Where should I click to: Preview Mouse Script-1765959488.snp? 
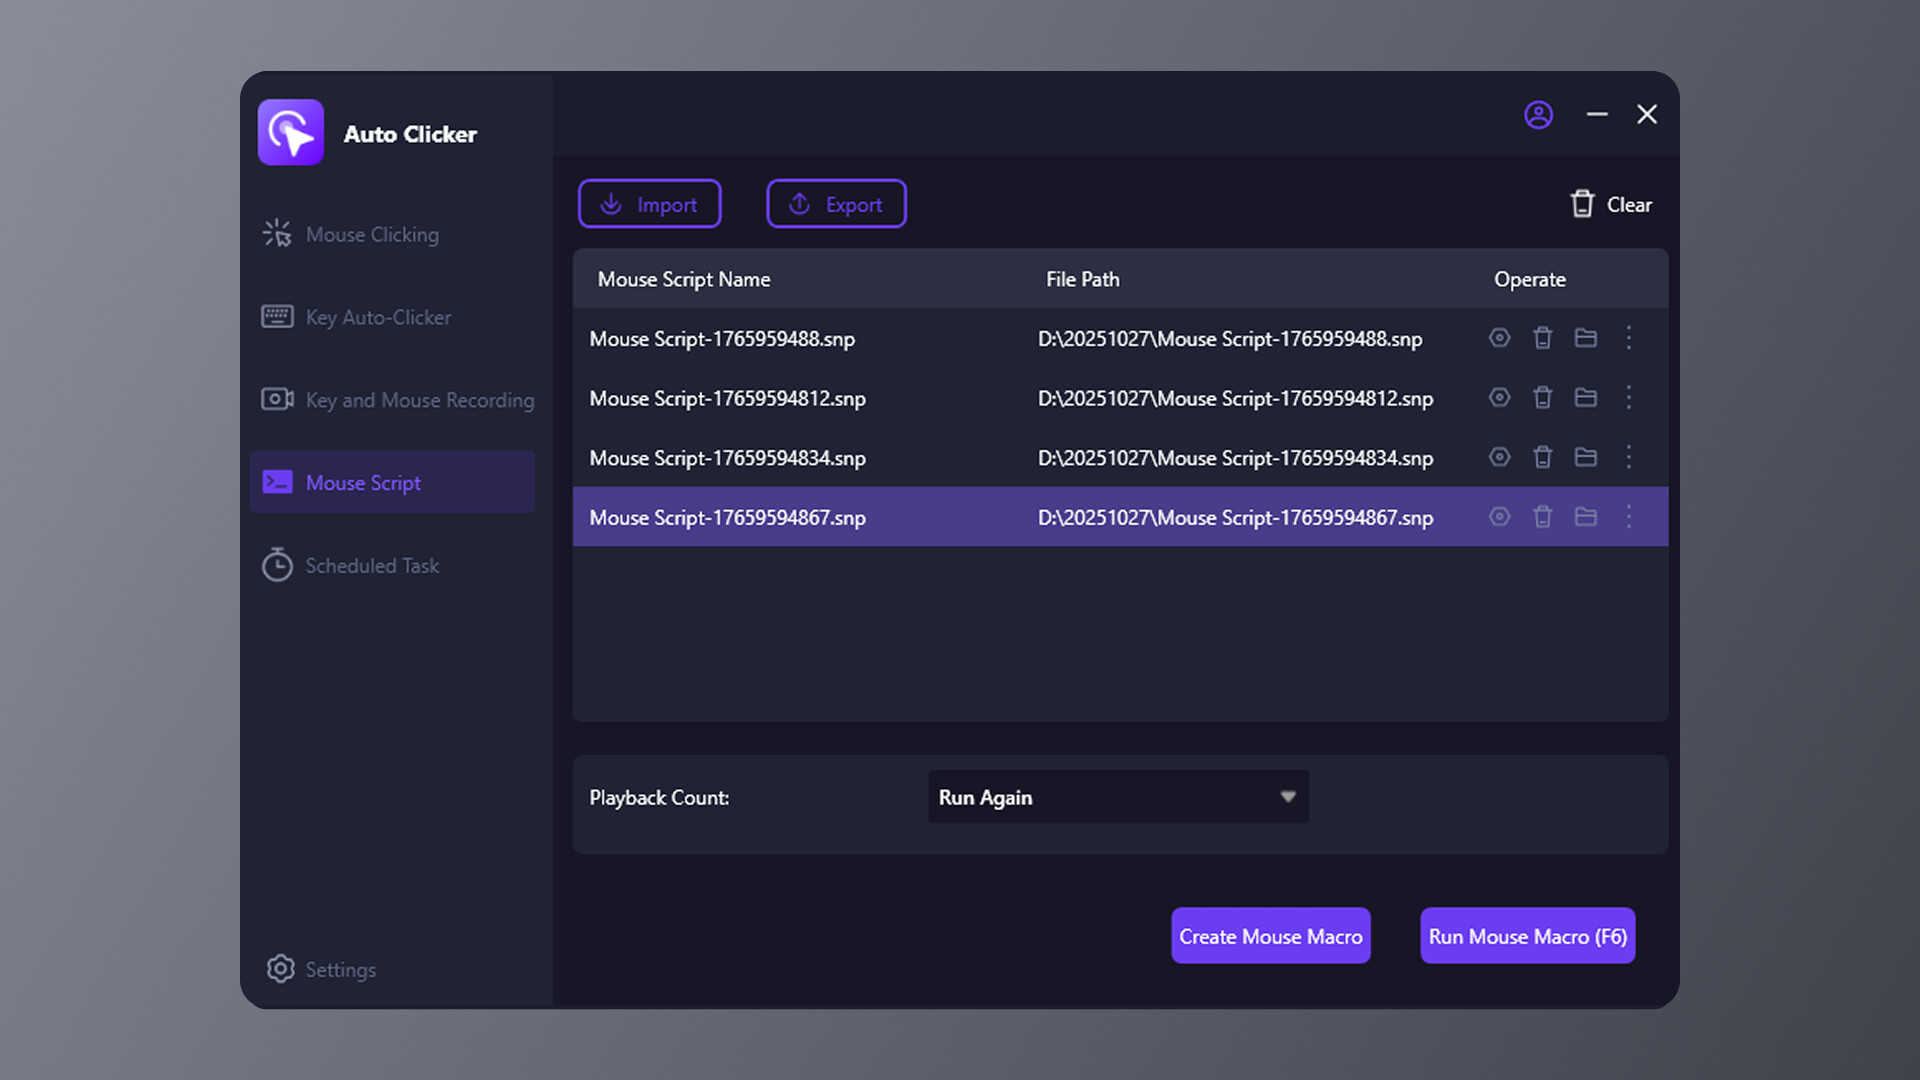tap(1499, 338)
